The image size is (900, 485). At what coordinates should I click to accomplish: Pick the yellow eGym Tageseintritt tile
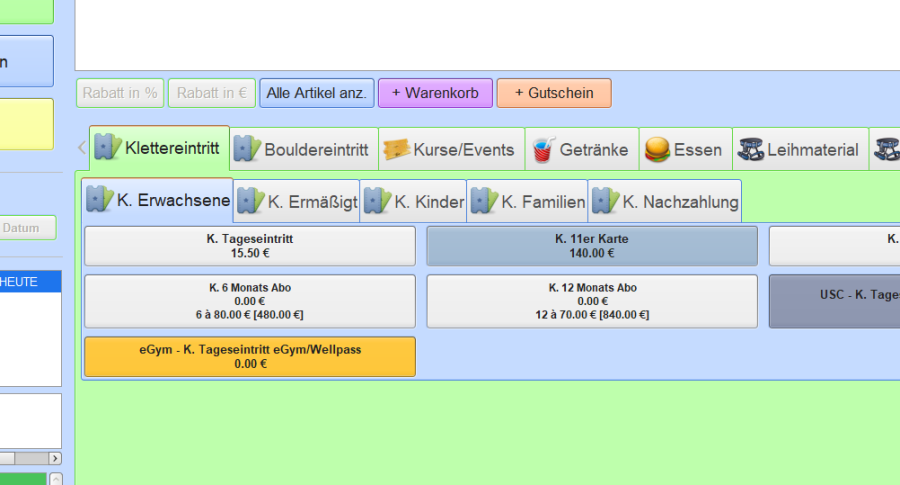point(250,357)
